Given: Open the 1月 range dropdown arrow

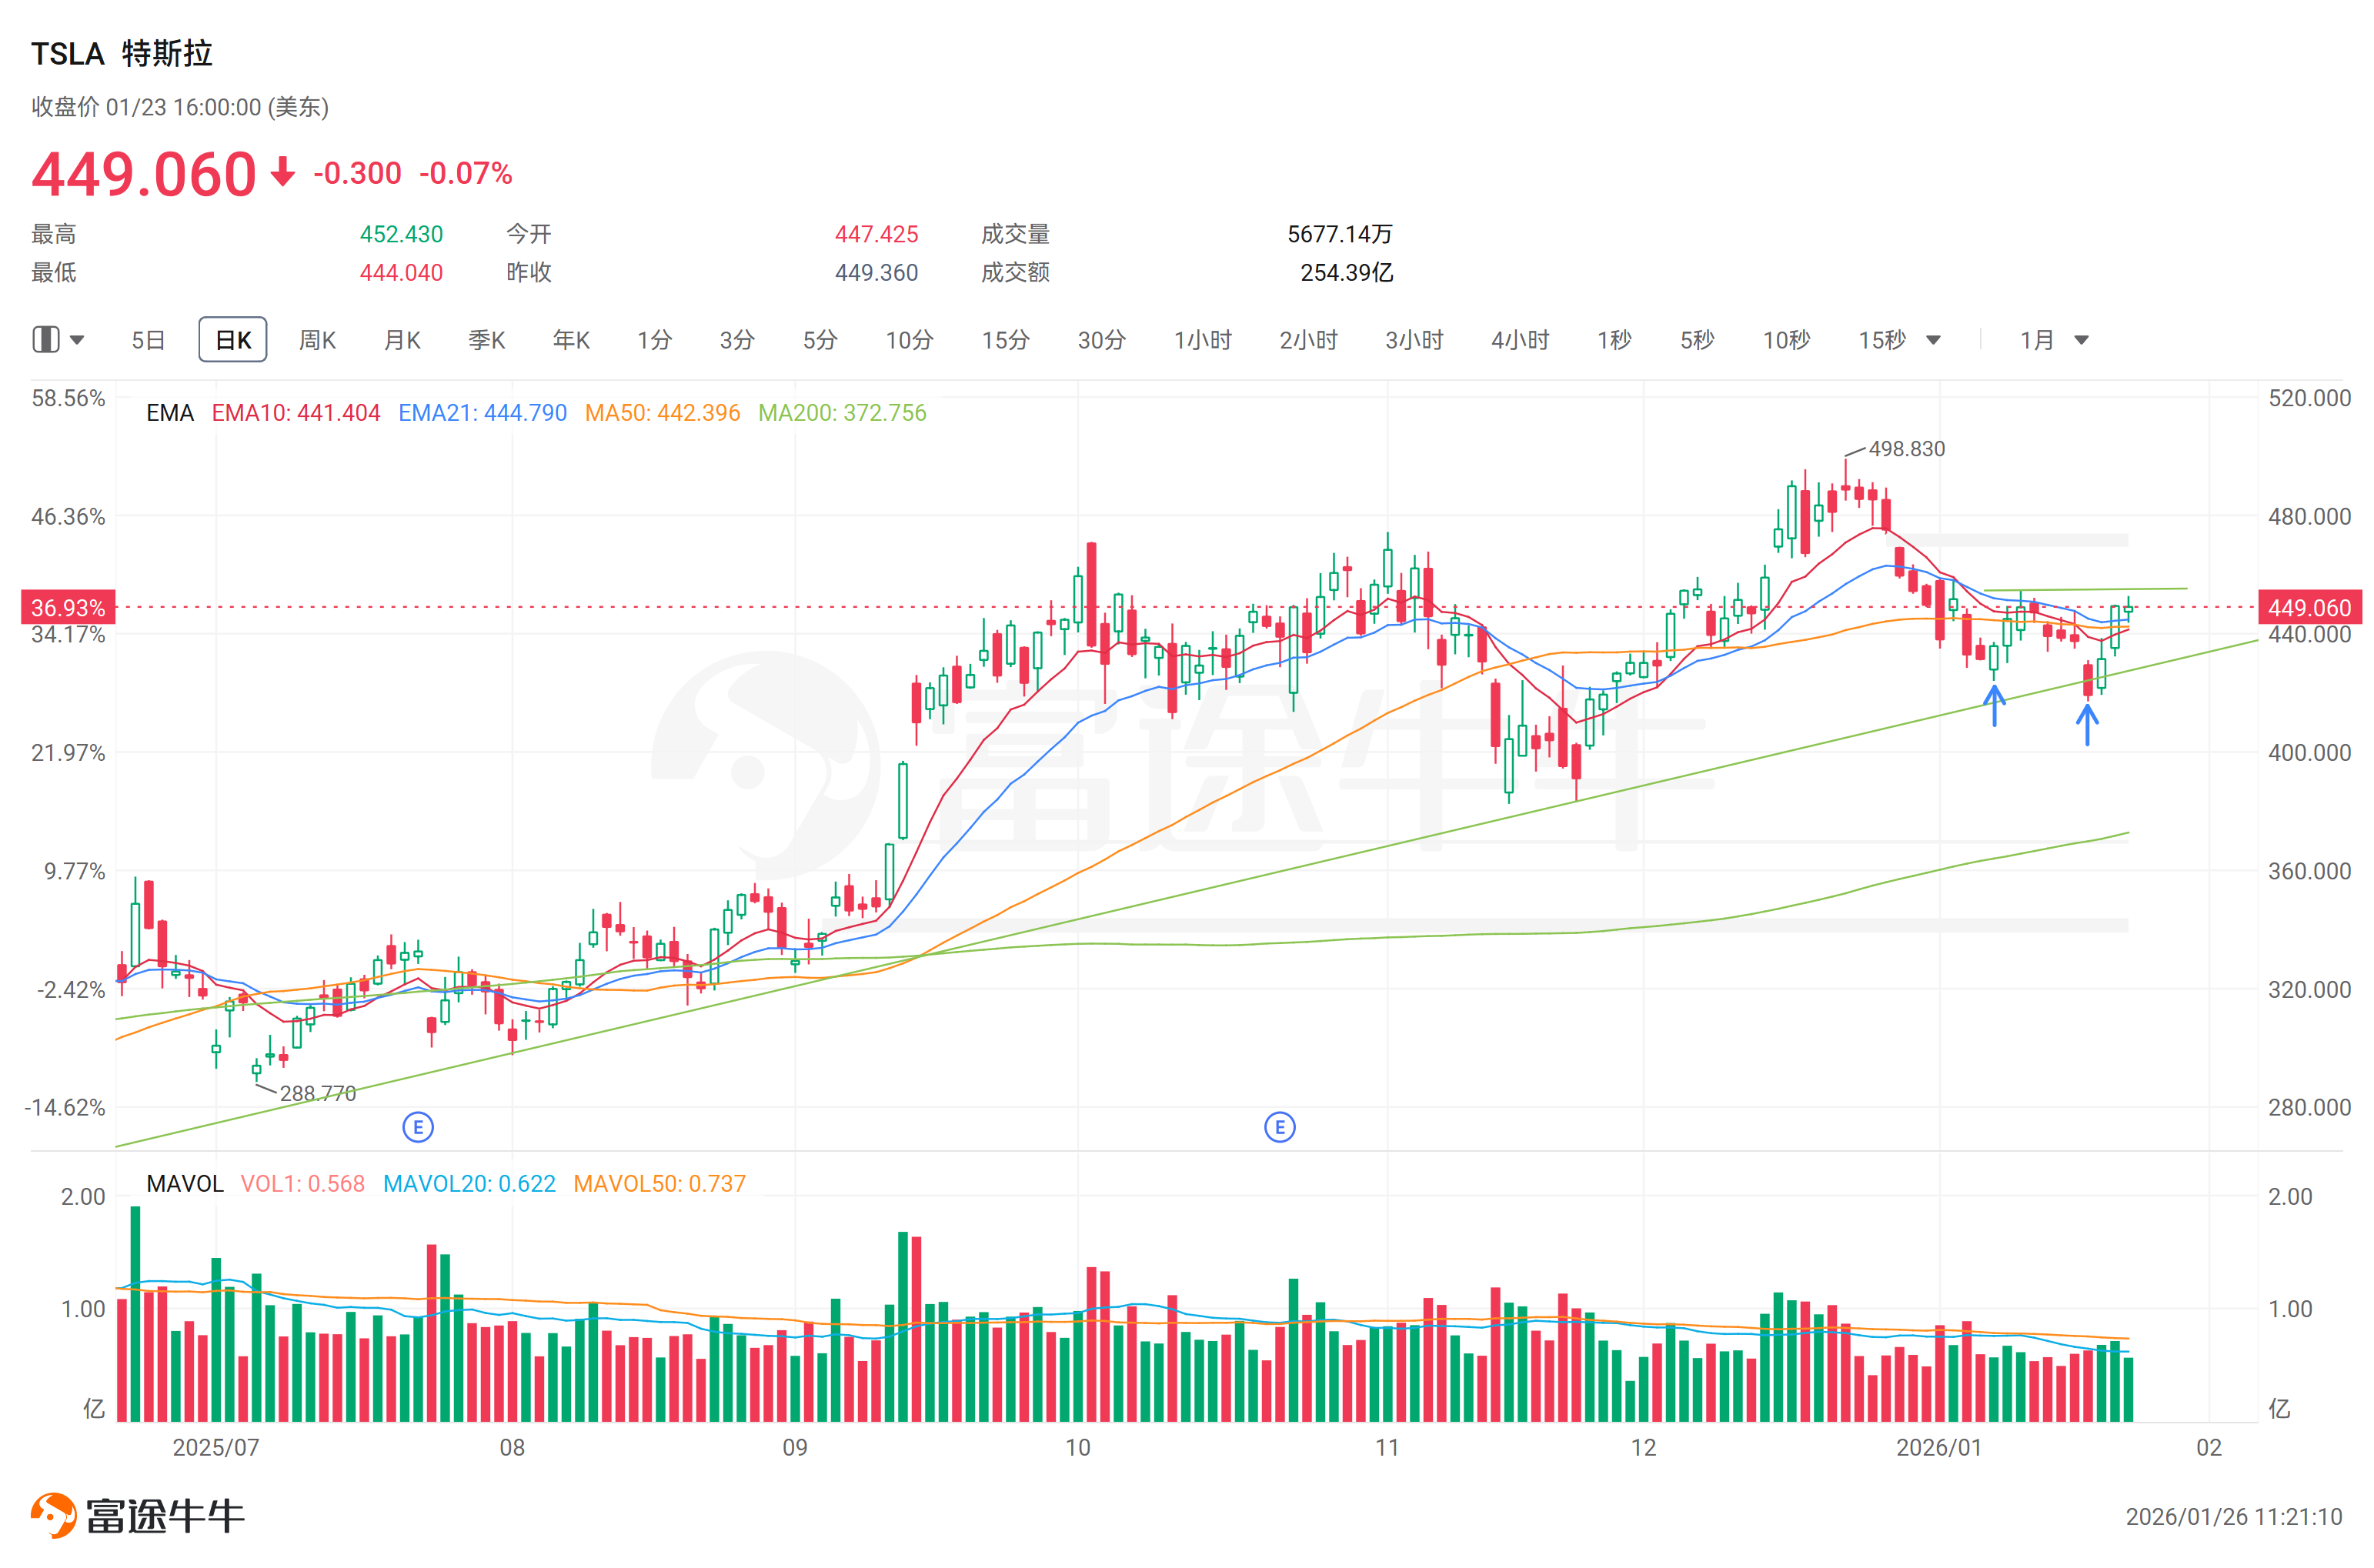Looking at the screenshot, I should 2081,341.
